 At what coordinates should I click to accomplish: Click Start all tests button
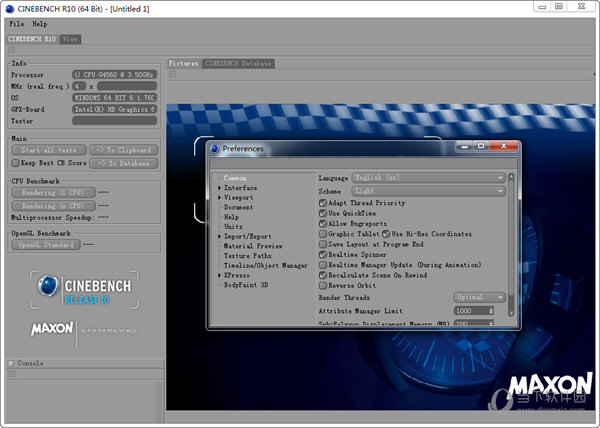pyautogui.click(x=49, y=150)
